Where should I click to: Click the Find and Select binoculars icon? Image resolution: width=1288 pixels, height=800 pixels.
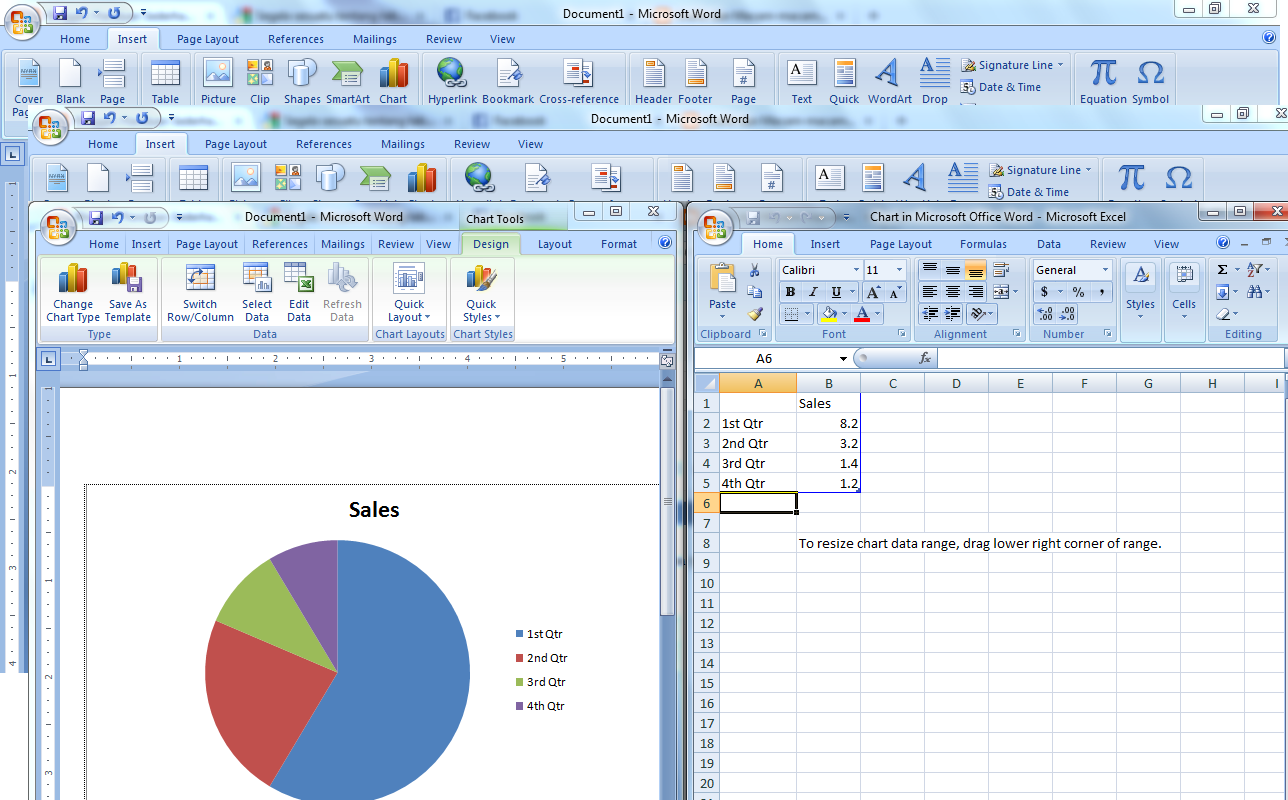pyautogui.click(x=1255, y=292)
